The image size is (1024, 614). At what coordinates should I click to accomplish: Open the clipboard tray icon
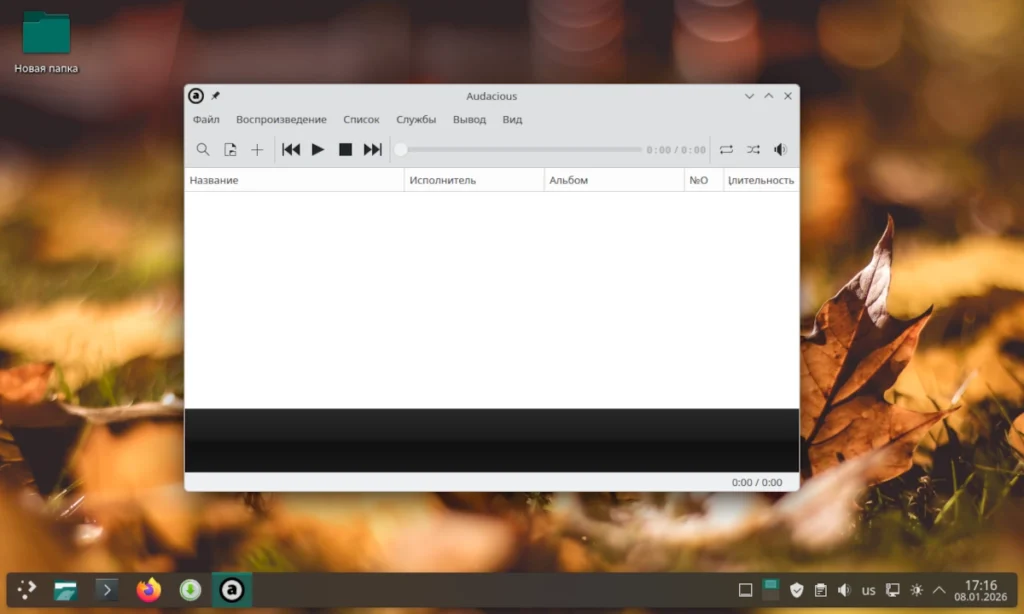(x=821, y=590)
